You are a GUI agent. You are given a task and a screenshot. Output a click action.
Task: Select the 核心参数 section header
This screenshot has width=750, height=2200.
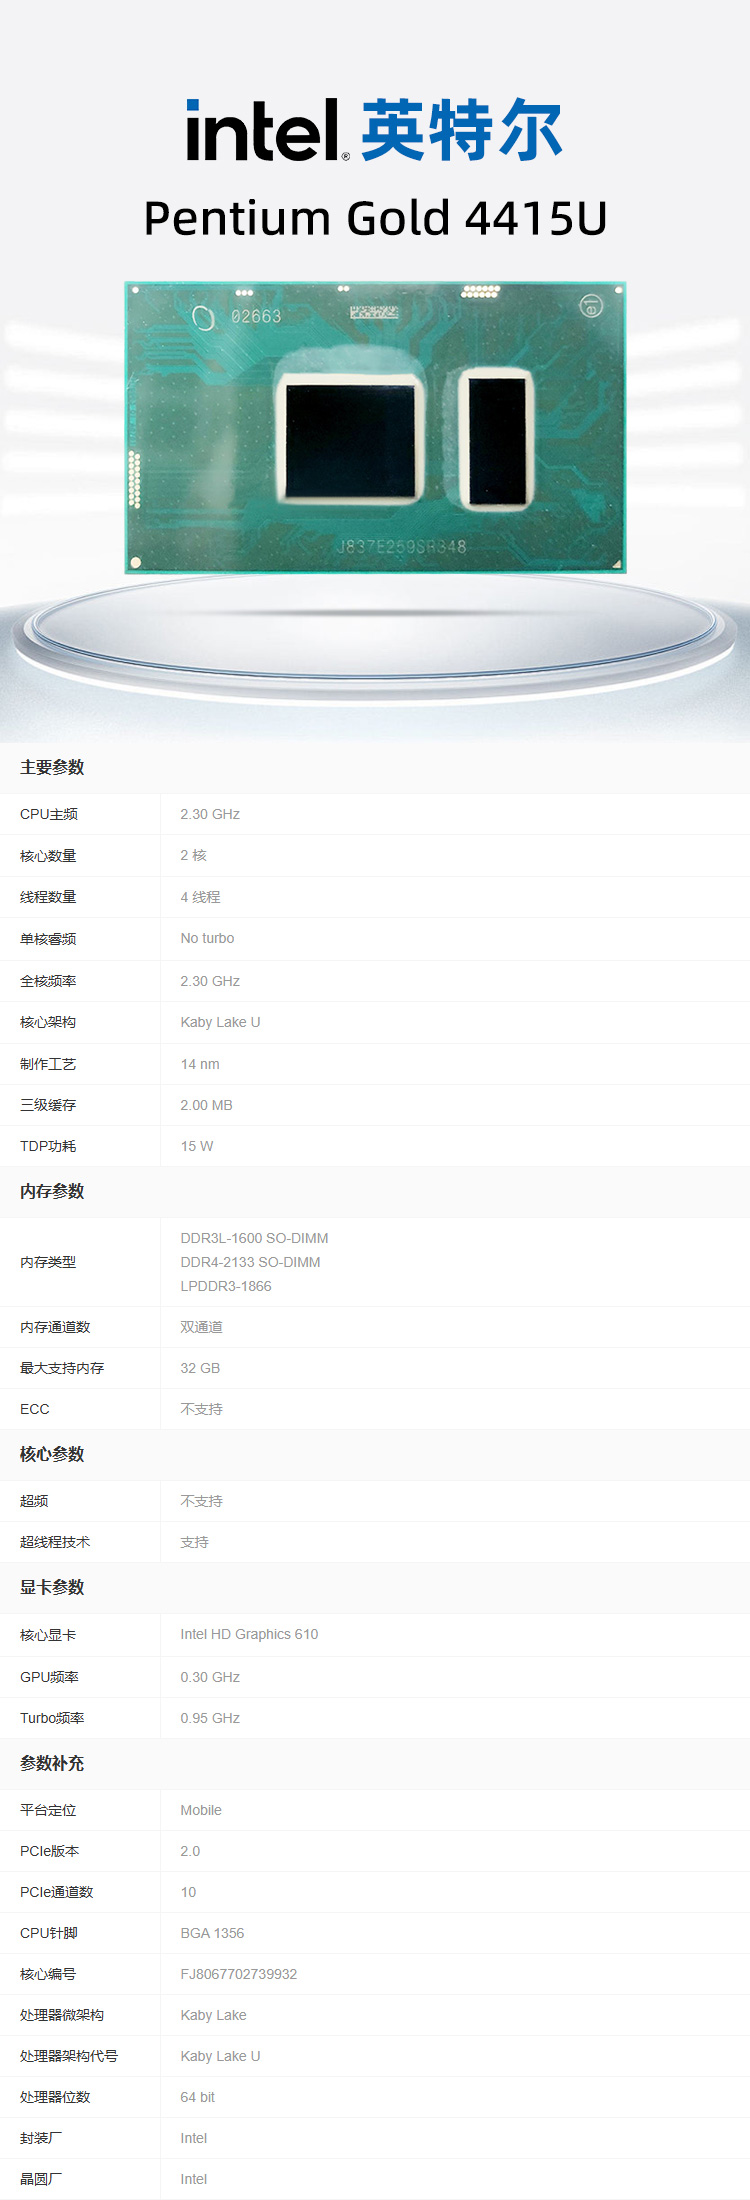pos(52,1454)
